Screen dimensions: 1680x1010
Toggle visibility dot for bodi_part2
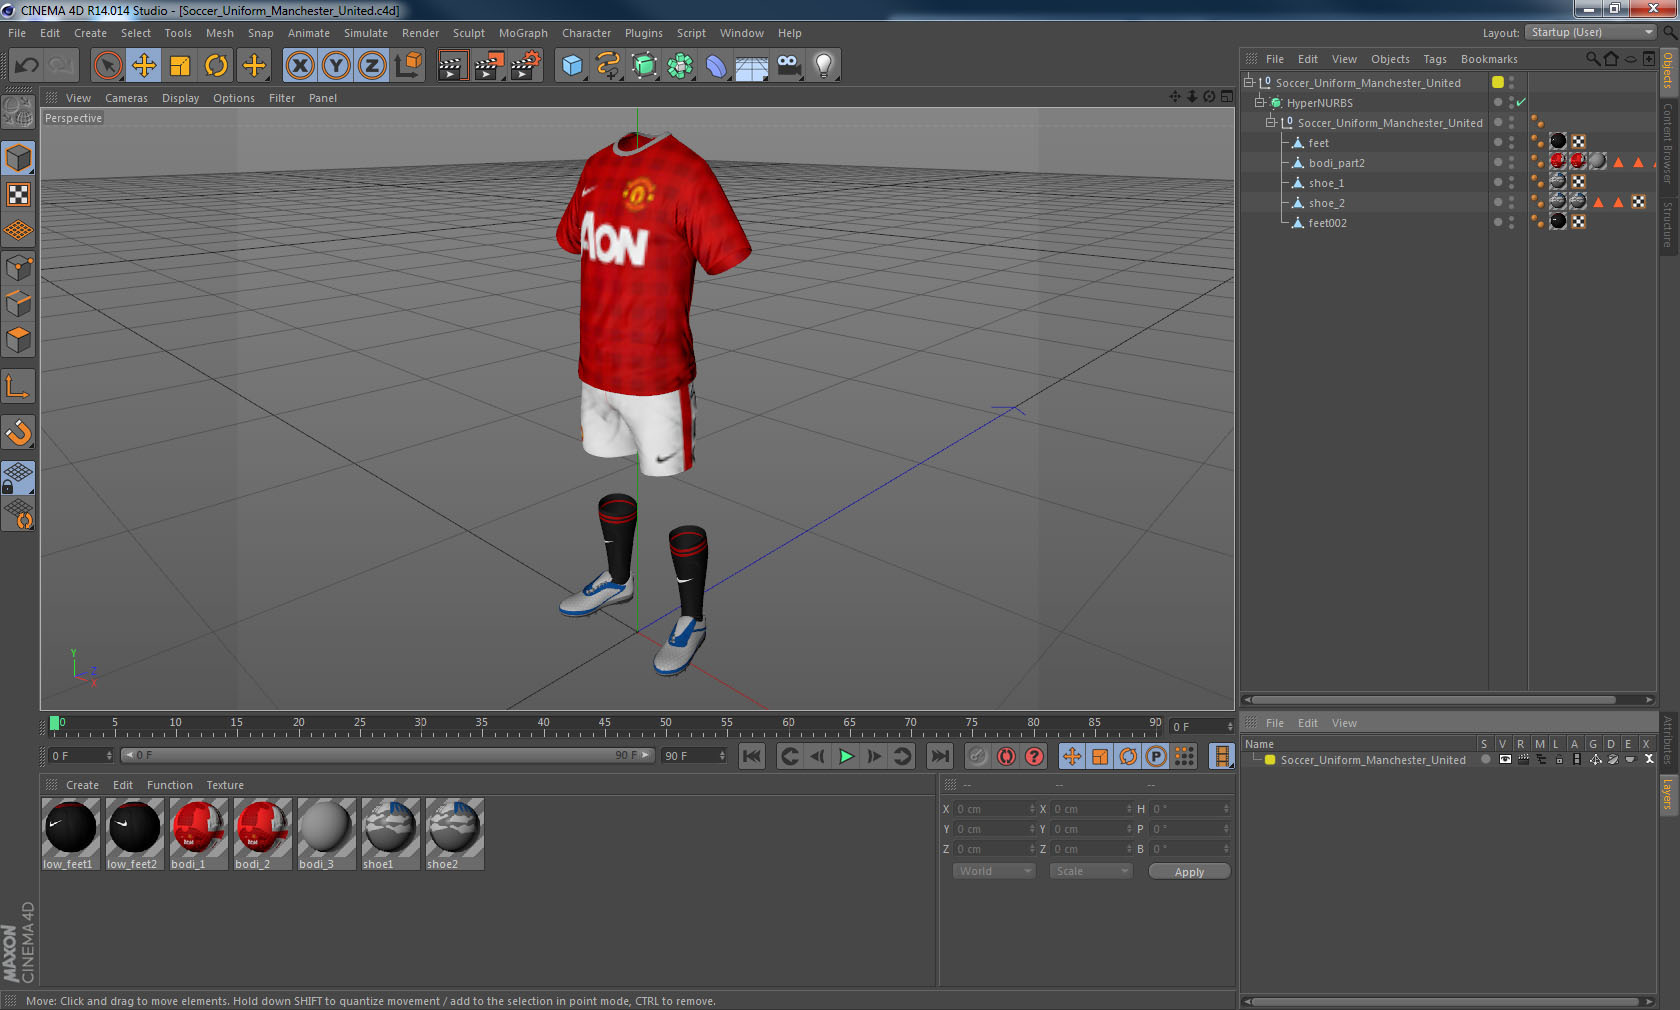tap(1498, 162)
